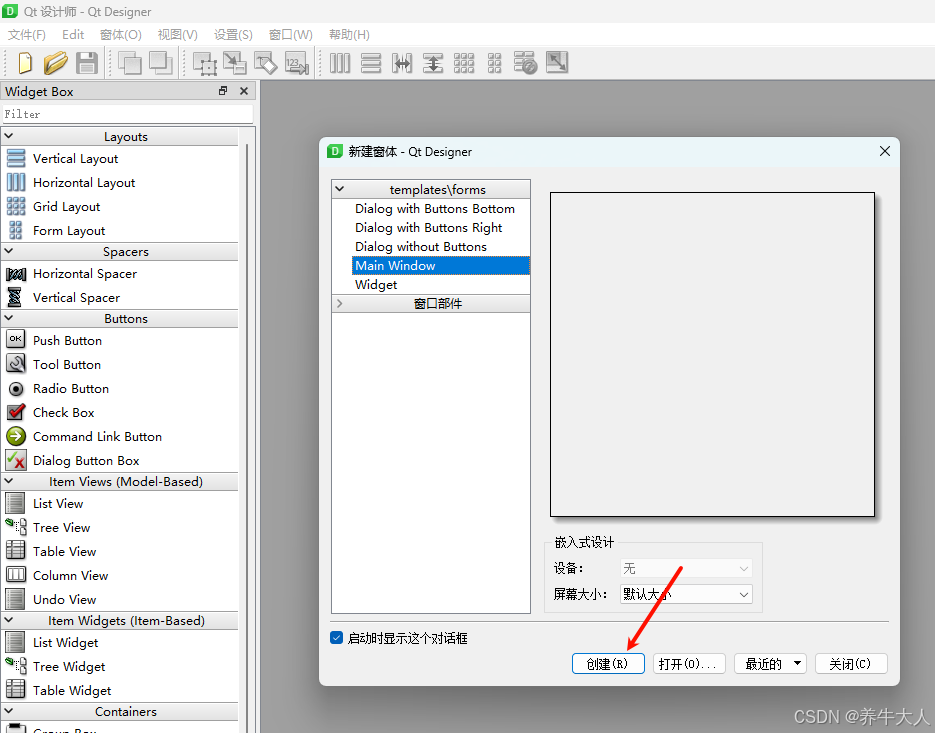This screenshot has width=935, height=733.
Task: Click Lay Out Horizontally in Splitter icon
Action: pos(402,63)
